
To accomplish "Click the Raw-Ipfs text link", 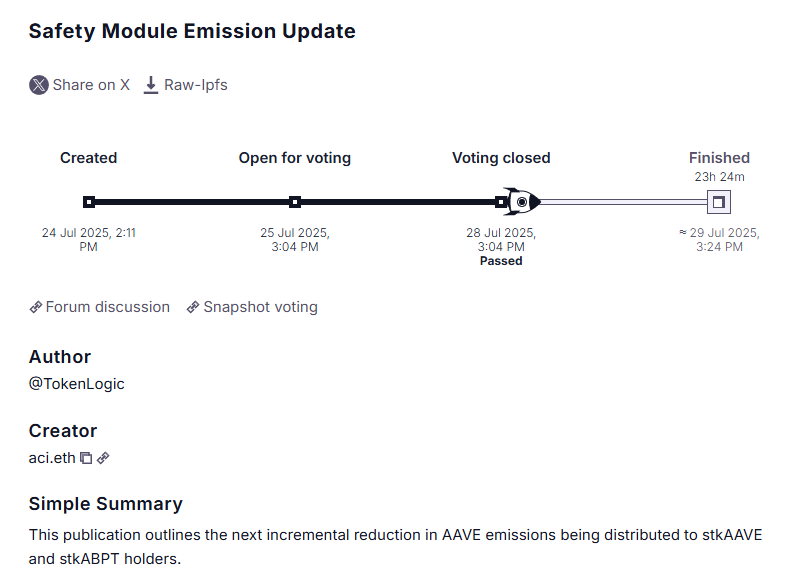I will [x=196, y=85].
